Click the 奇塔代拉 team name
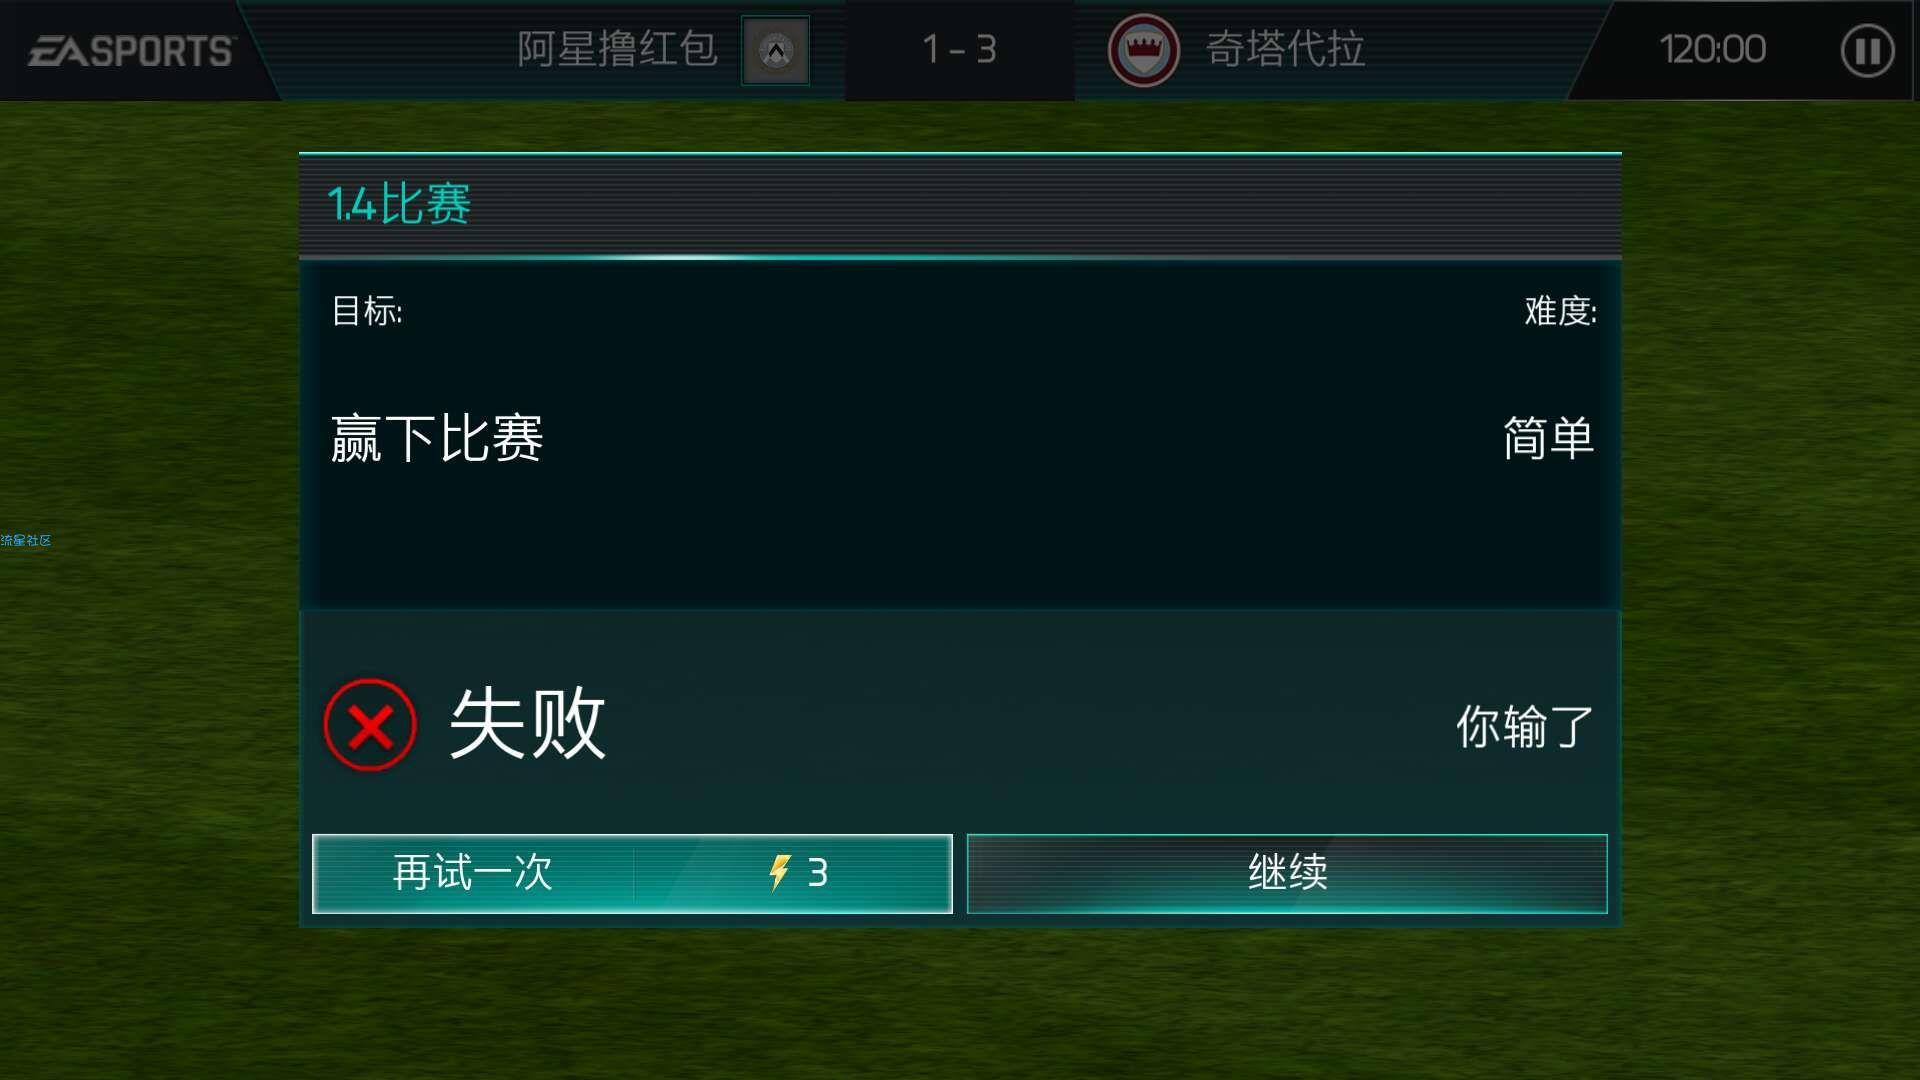This screenshot has height=1080, width=1920. pos(1285,49)
